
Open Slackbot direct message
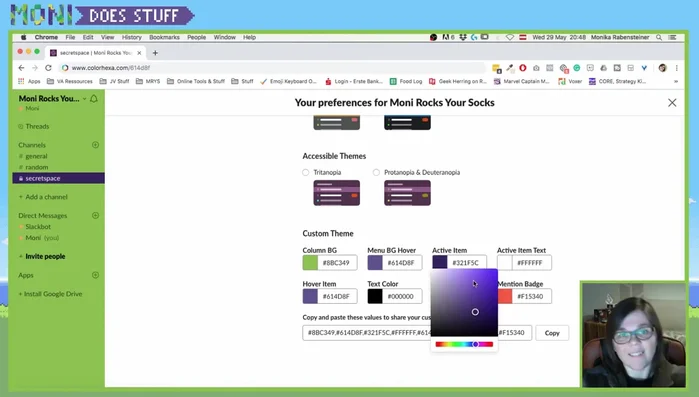[38, 226]
